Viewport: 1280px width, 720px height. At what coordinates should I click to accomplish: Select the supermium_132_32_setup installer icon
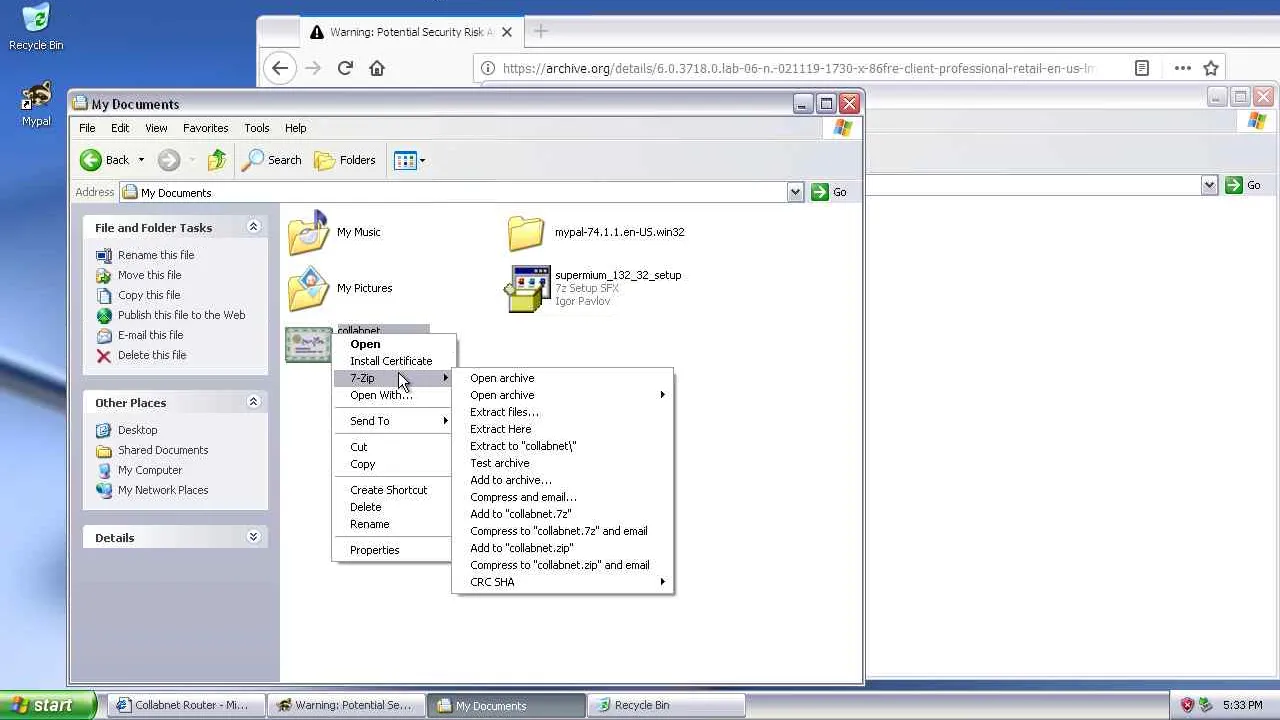(x=527, y=288)
